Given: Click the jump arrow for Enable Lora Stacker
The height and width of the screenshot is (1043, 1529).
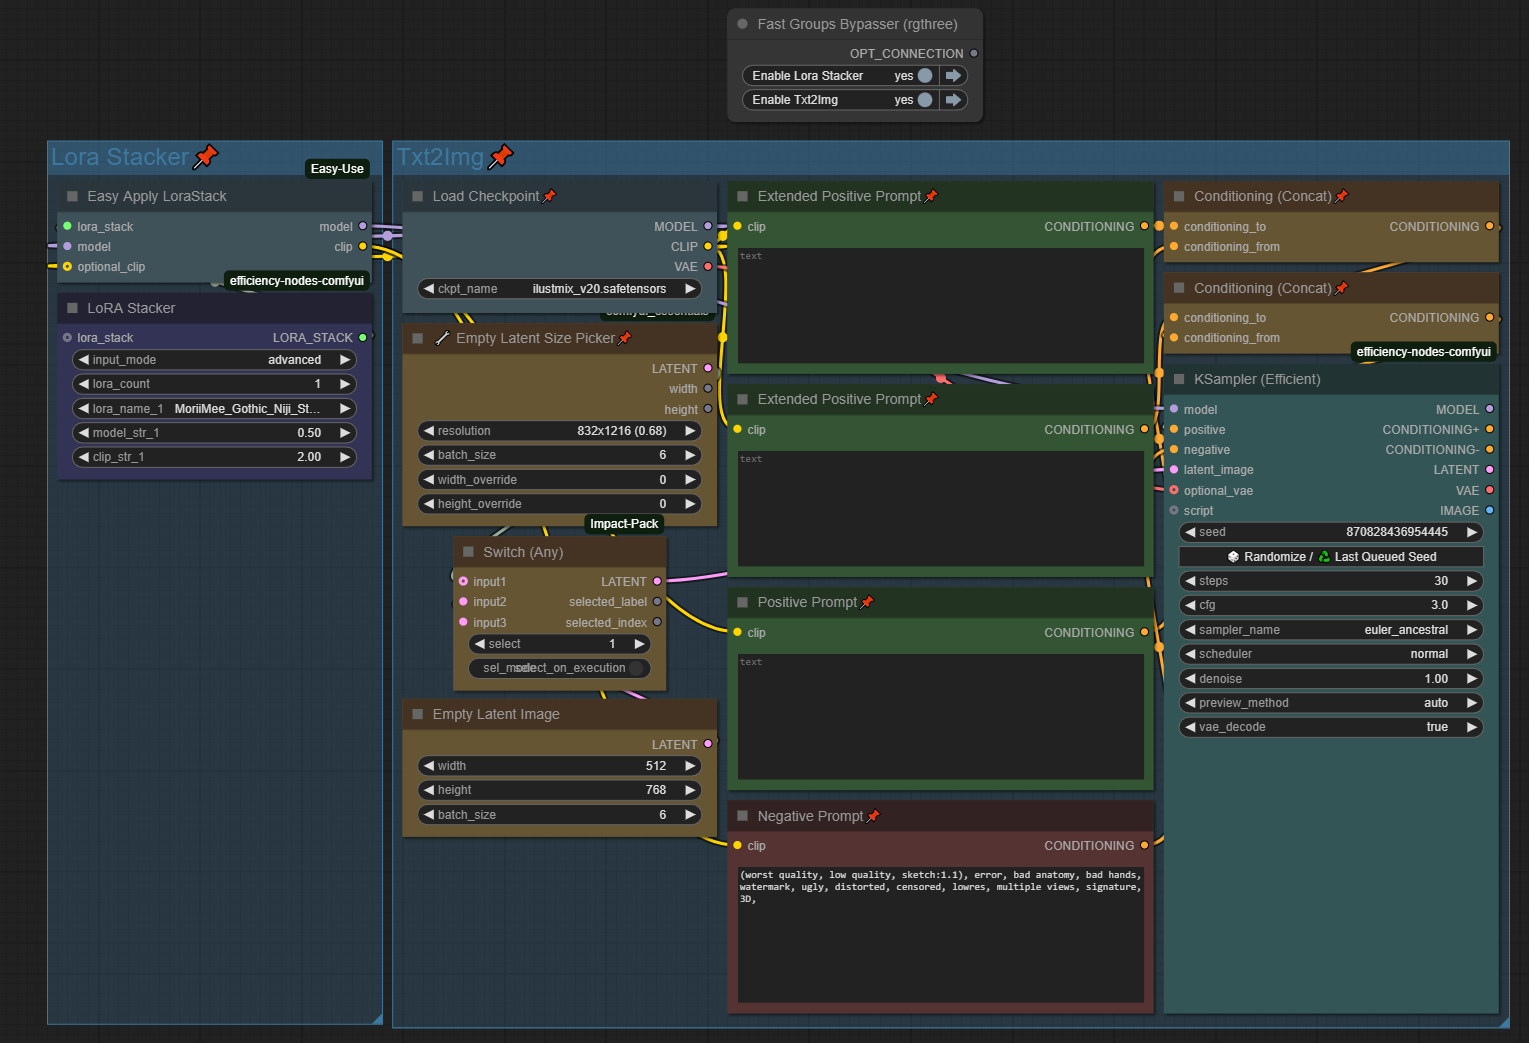Looking at the screenshot, I should [953, 76].
